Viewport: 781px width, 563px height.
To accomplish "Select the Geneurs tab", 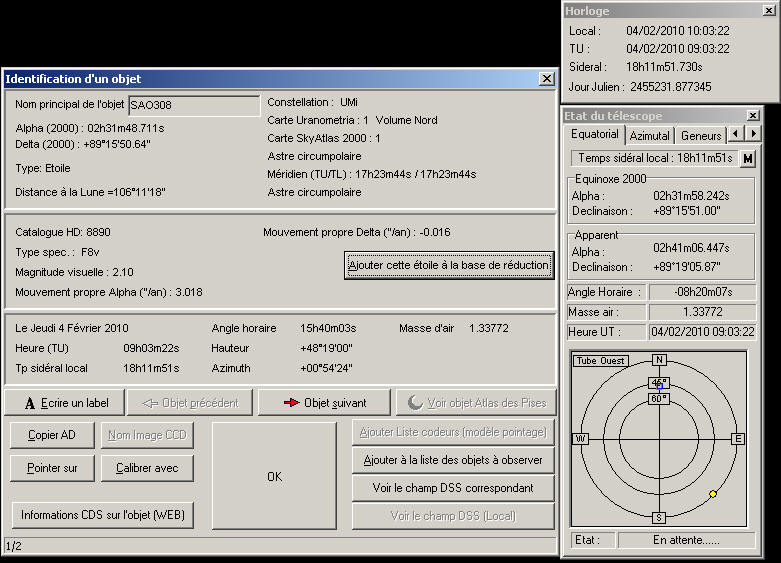I will pos(701,135).
